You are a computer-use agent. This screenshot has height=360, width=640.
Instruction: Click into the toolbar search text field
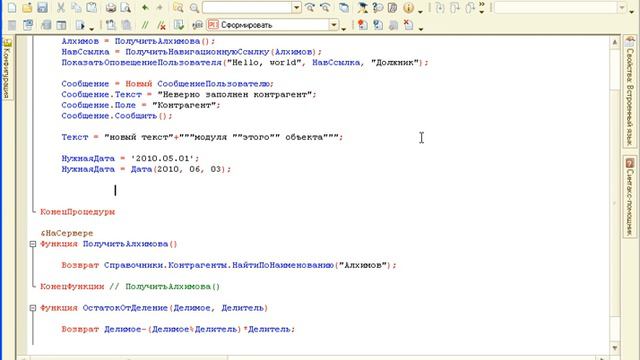[x=247, y=7]
